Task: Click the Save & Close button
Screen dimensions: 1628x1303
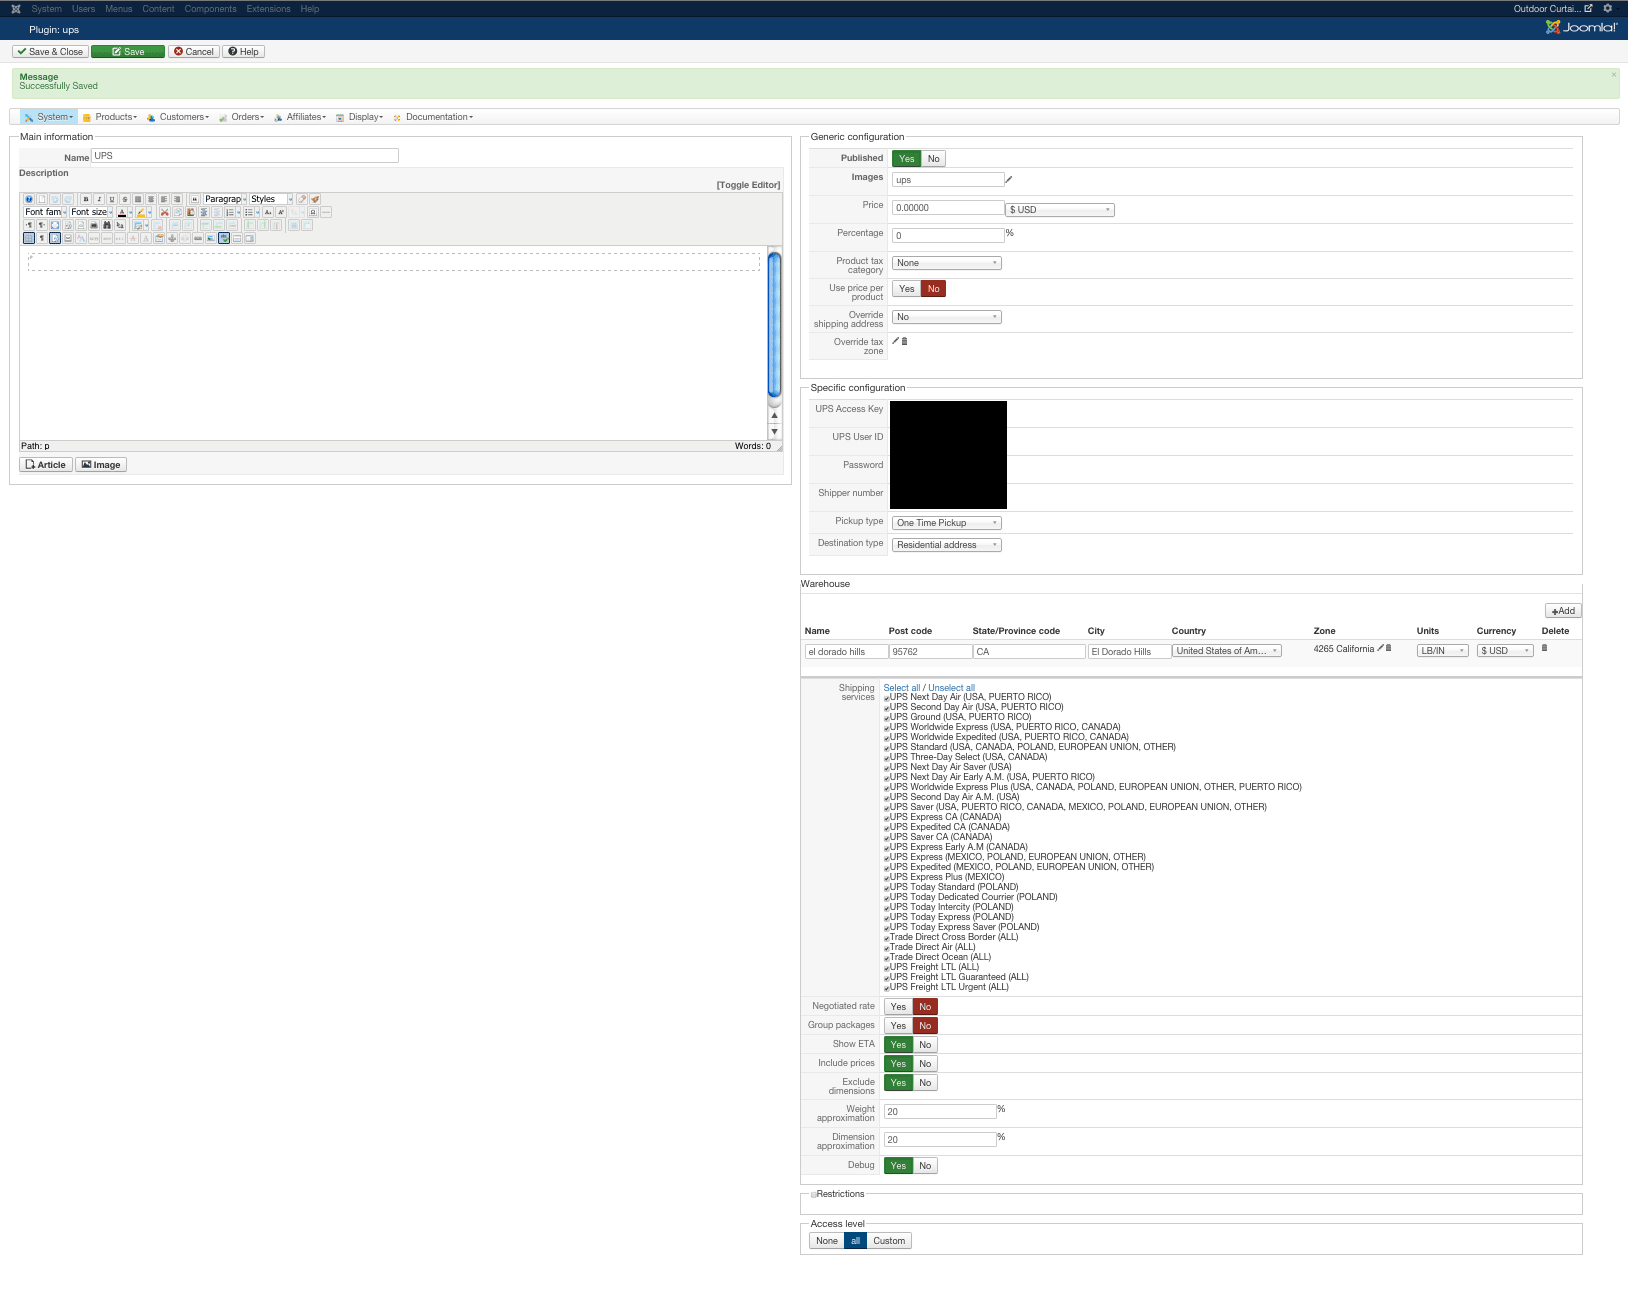Action: tap(50, 52)
